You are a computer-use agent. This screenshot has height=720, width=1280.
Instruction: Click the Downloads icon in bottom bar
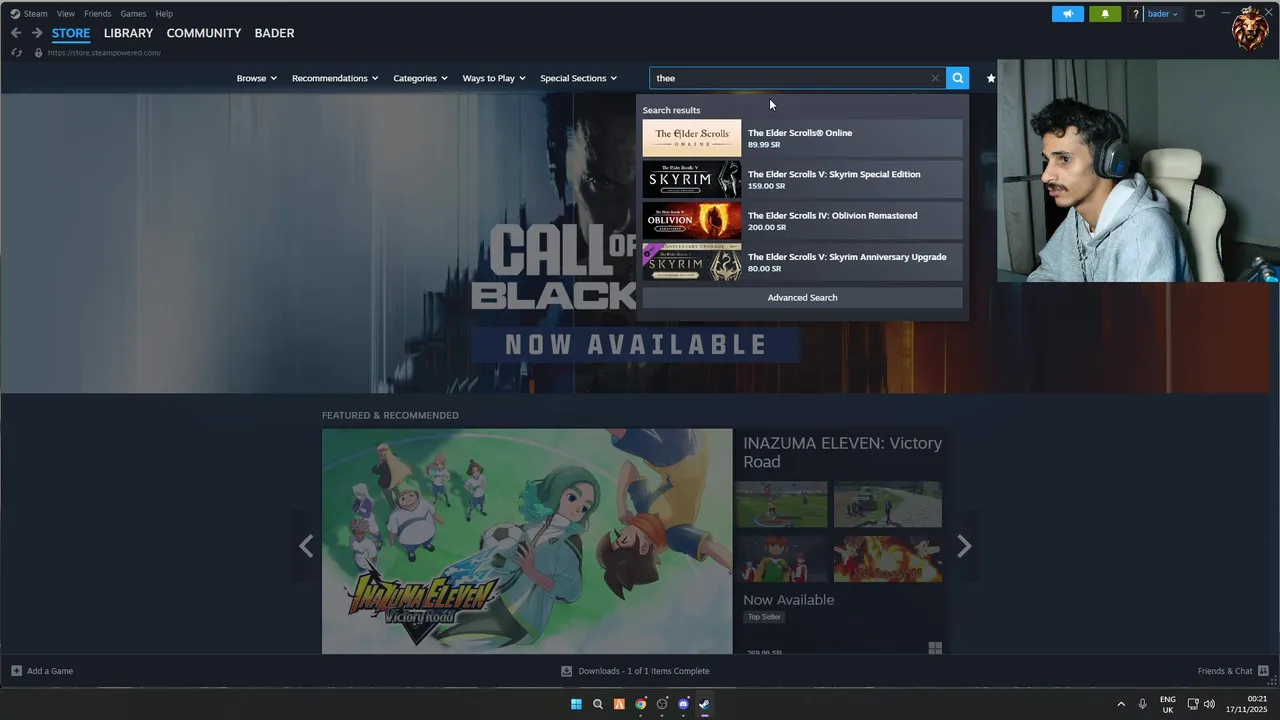(567, 671)
